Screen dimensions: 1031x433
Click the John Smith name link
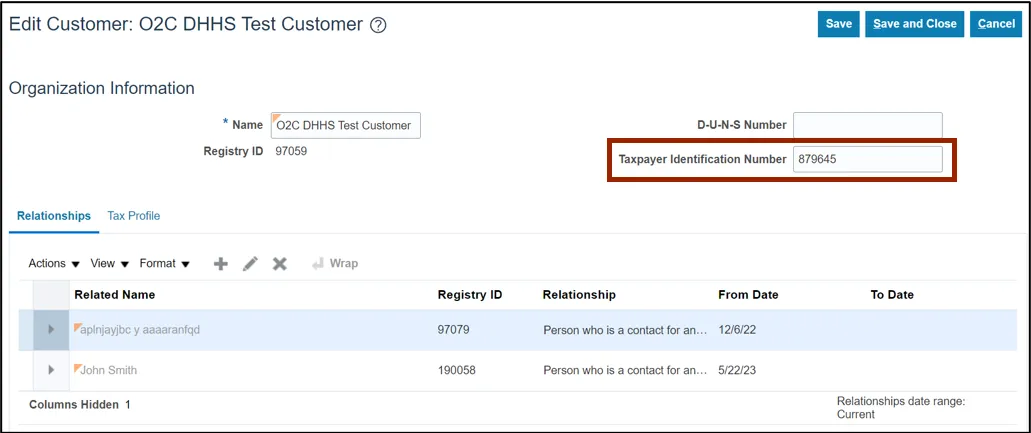(108, 370)
